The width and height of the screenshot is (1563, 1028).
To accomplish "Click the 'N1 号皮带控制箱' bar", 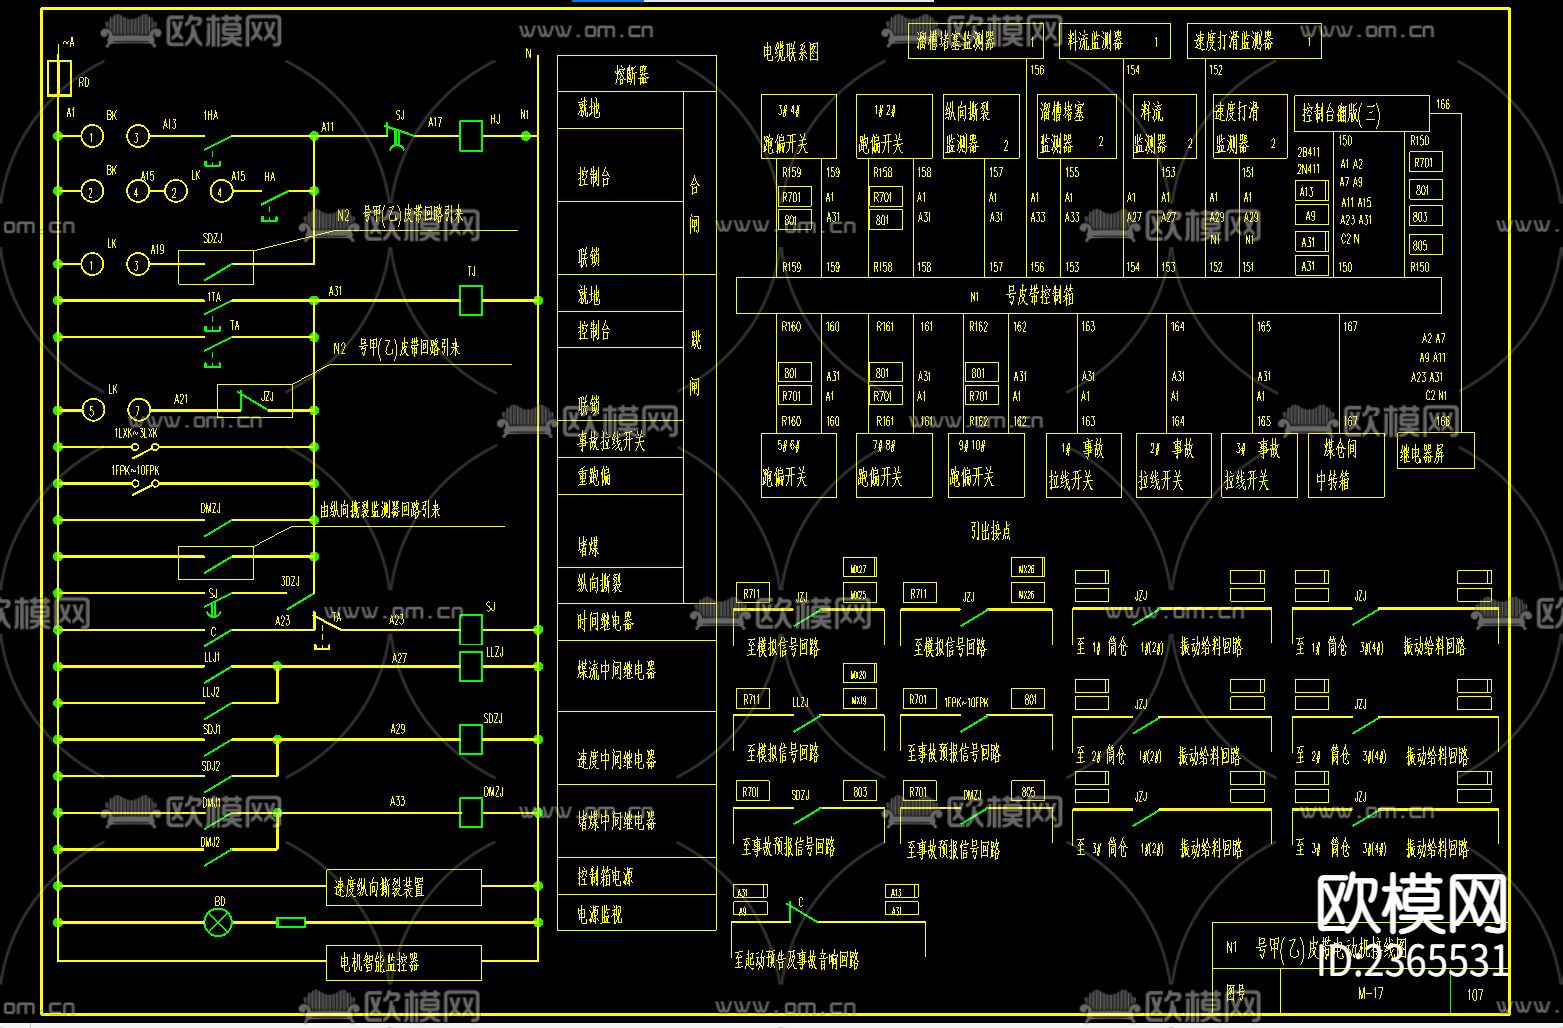I will [x=1089, y=296].
